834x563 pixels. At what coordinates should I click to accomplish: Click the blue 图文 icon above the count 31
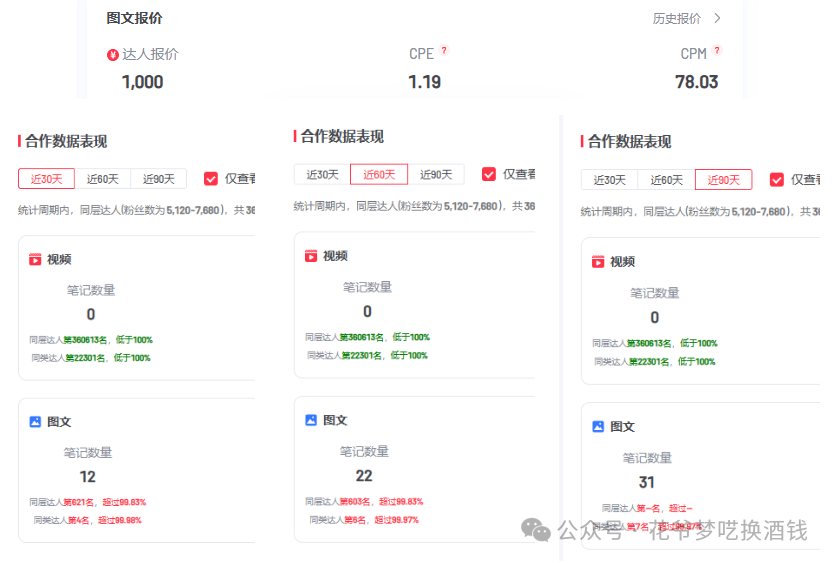pyautogui.click(x=598, y=426)
